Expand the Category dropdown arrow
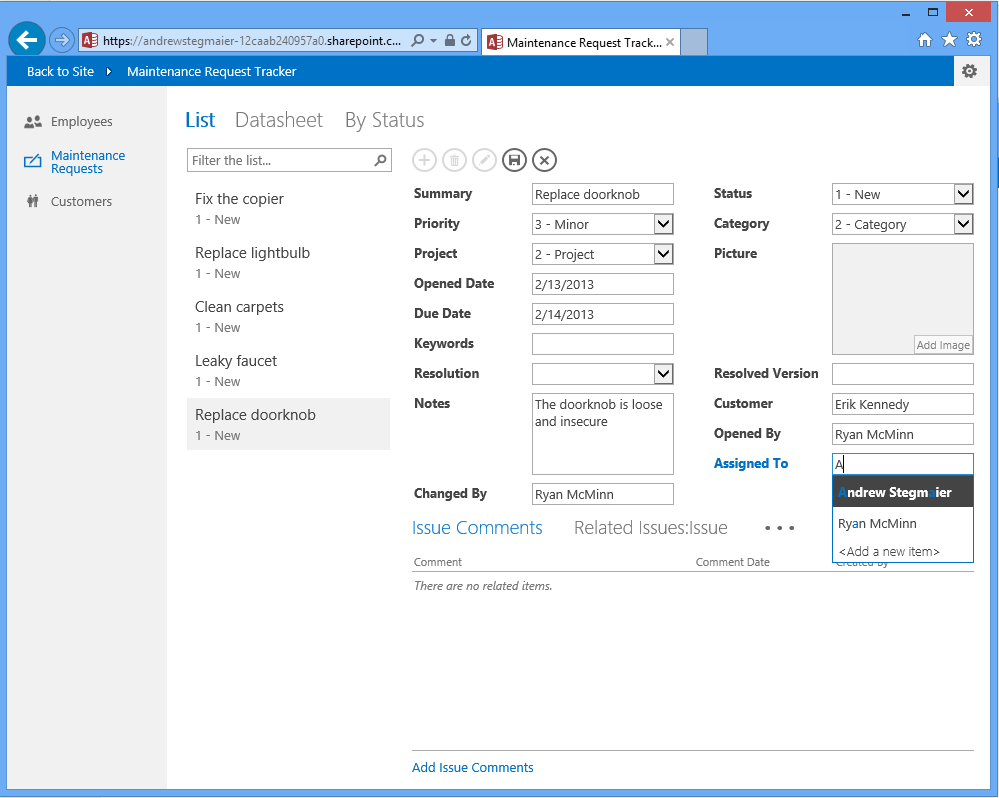The image size is (999, 798). tap(963, 224)
